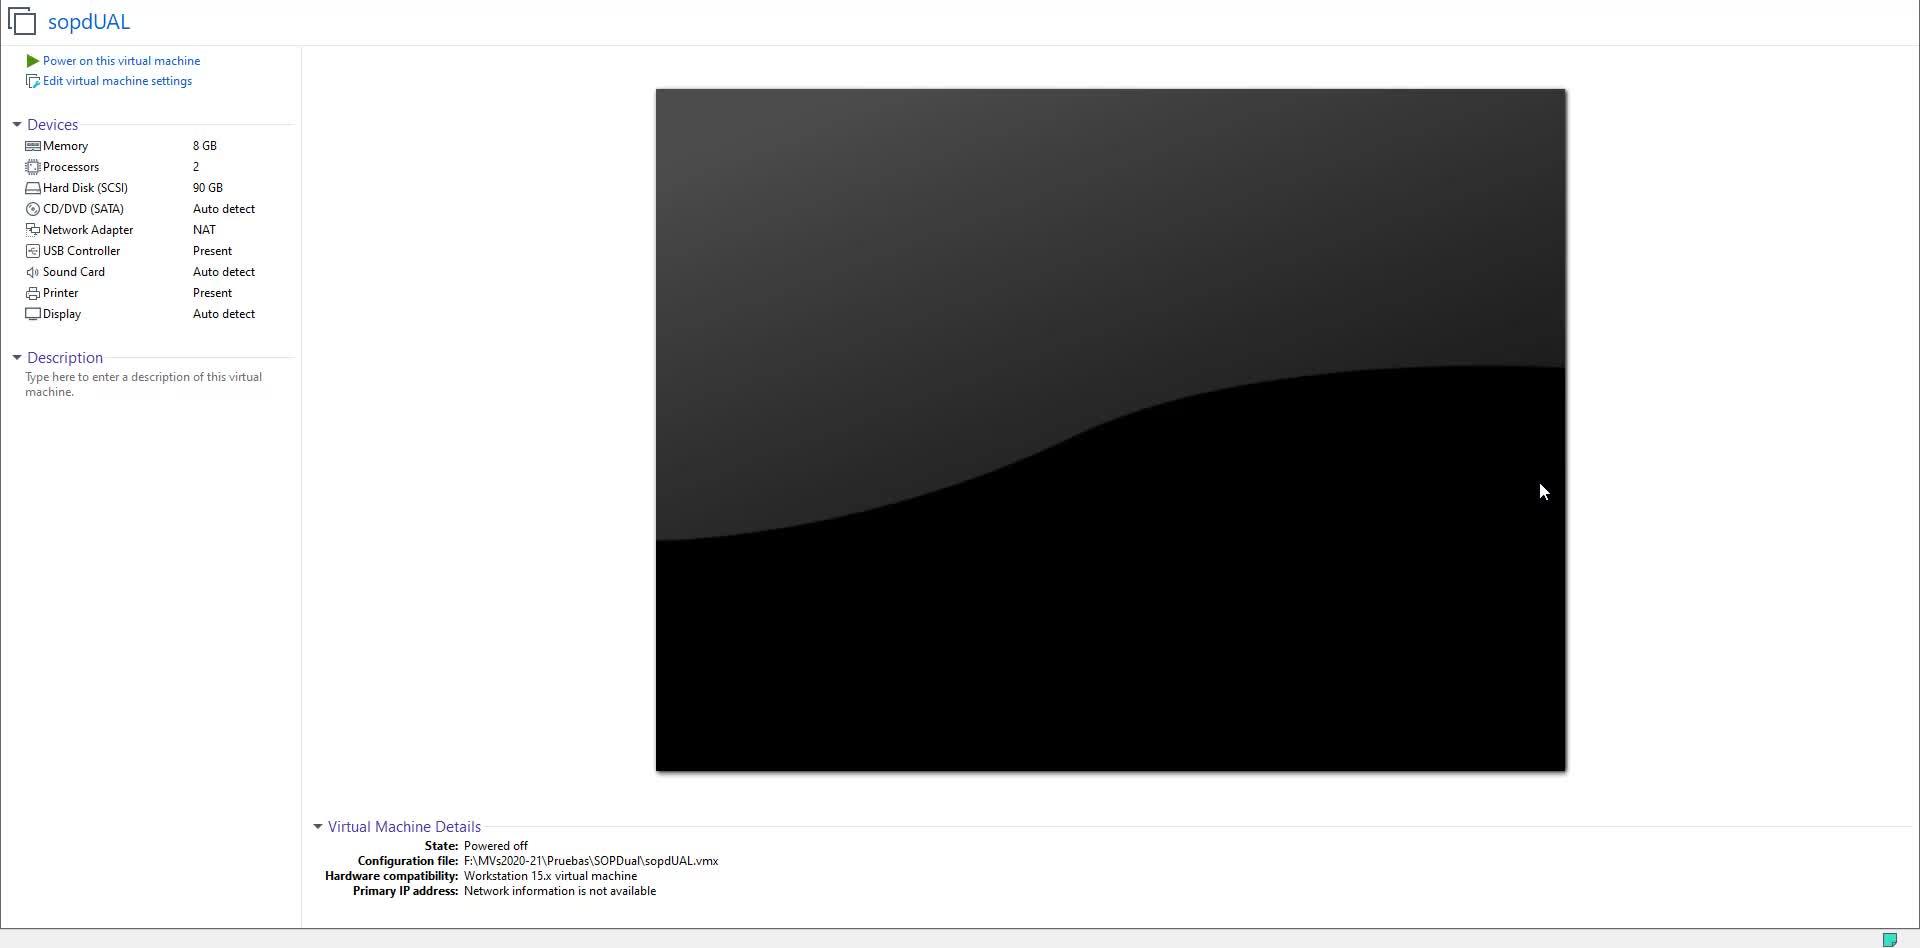Click the Description section heading
This screenshot has height=948, width=1920.
65,358
